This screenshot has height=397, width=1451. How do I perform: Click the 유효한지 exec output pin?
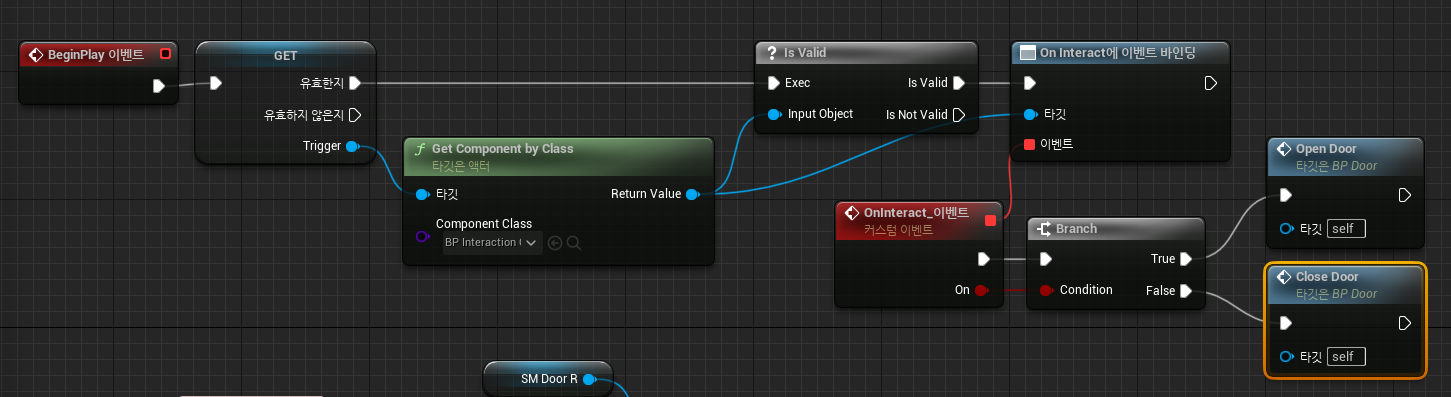[354, 83]
